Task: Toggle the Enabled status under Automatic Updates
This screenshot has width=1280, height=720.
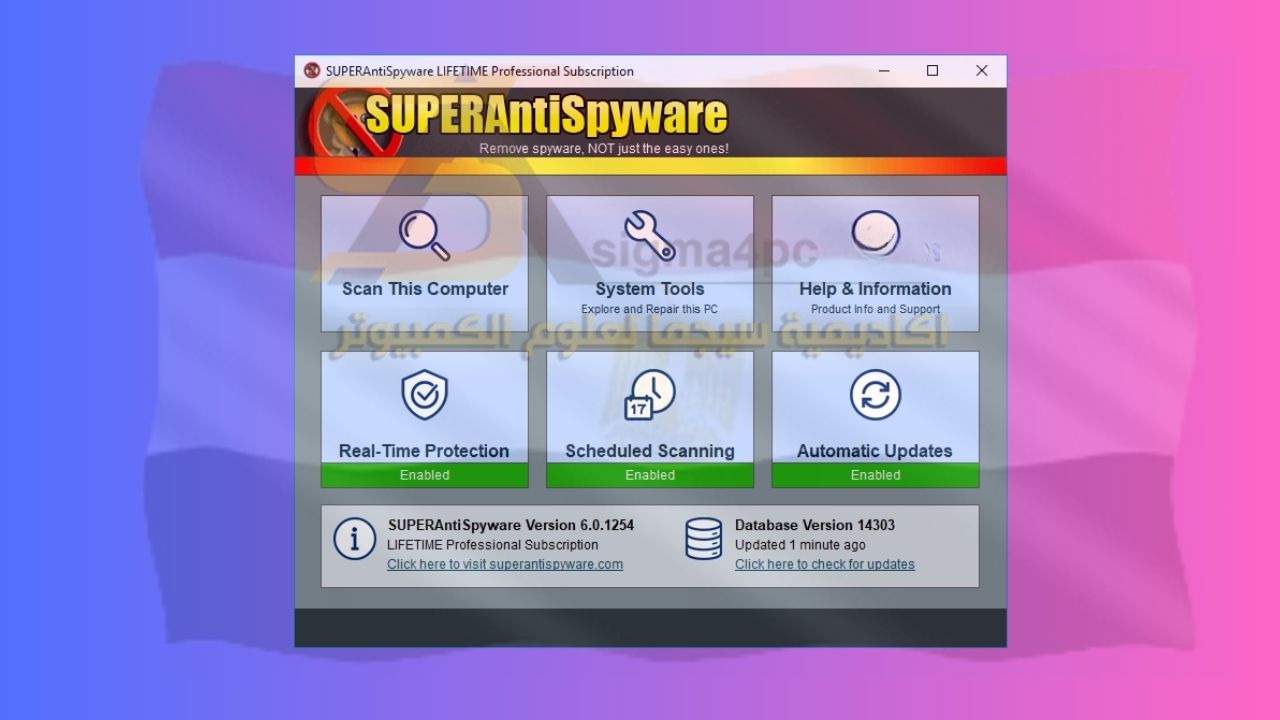Action: point(876,475)
